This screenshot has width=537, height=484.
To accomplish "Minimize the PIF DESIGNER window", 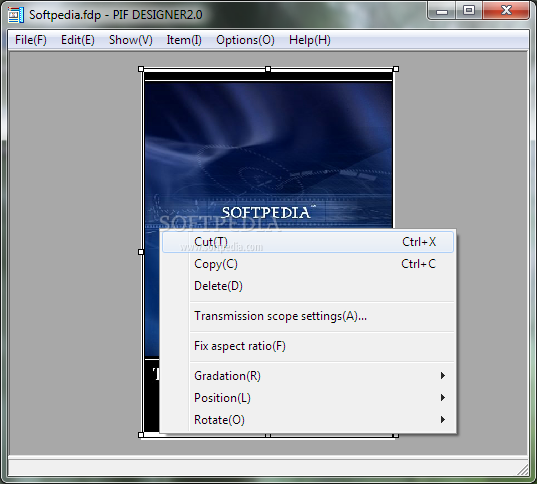I will (442, 11).
